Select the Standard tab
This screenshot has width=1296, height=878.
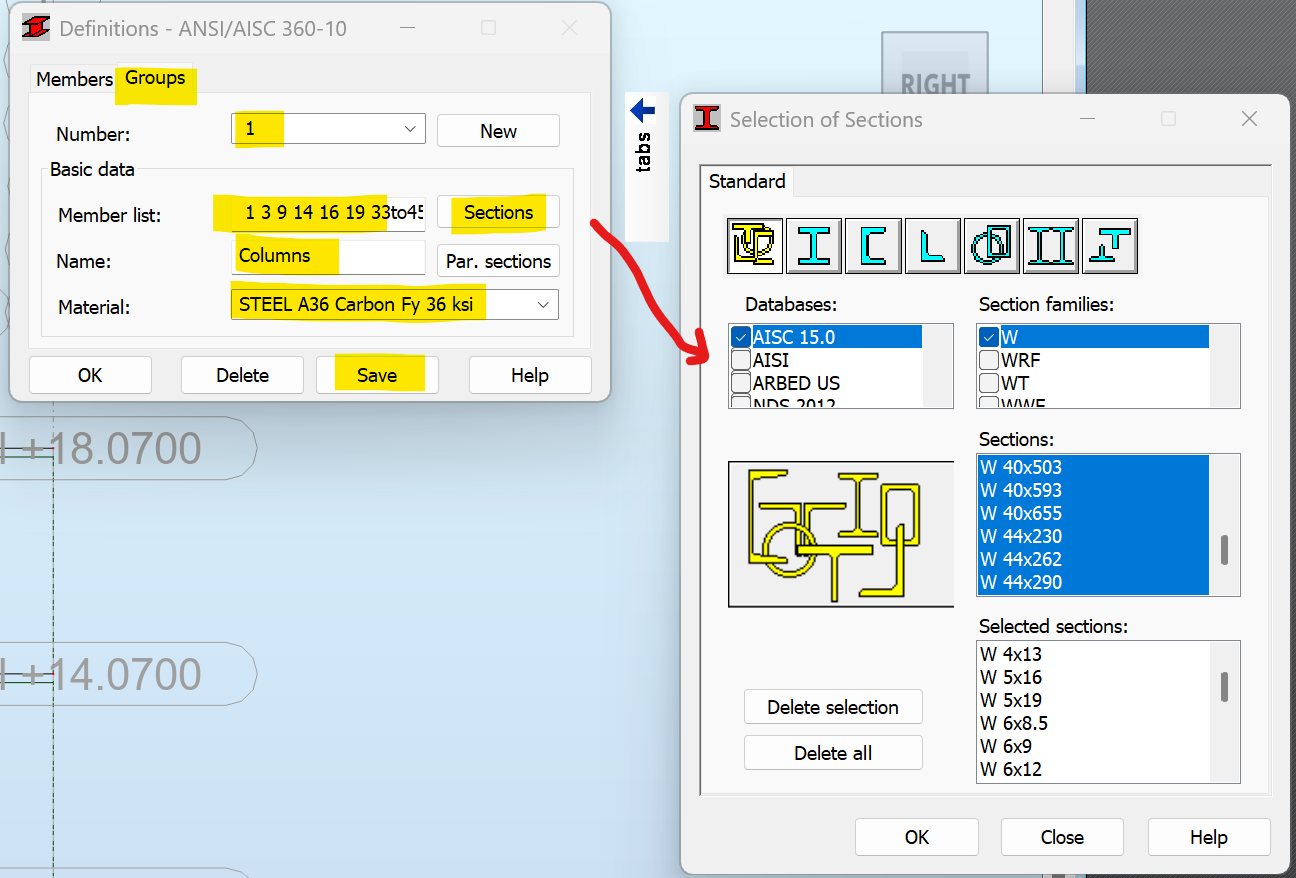coord(747,181)
